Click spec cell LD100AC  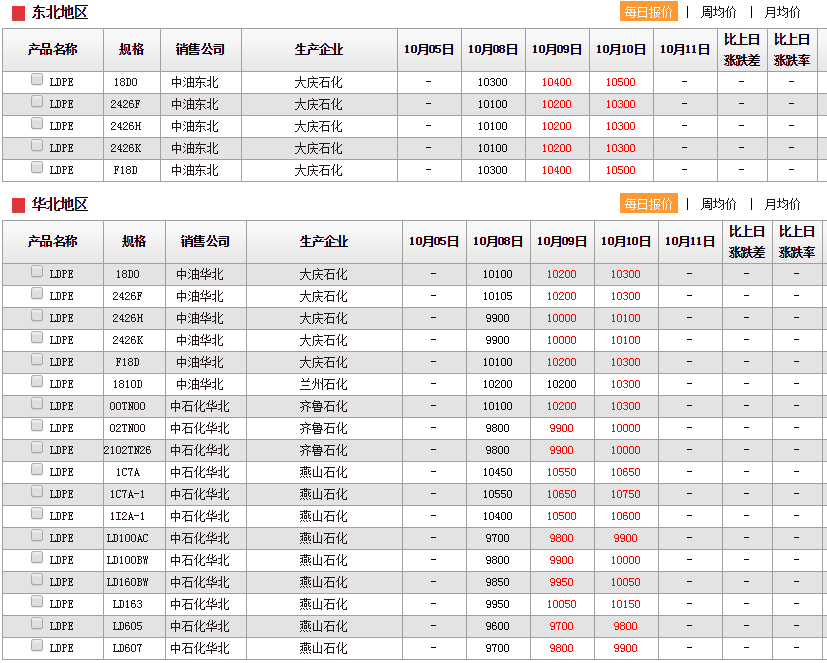128,539
